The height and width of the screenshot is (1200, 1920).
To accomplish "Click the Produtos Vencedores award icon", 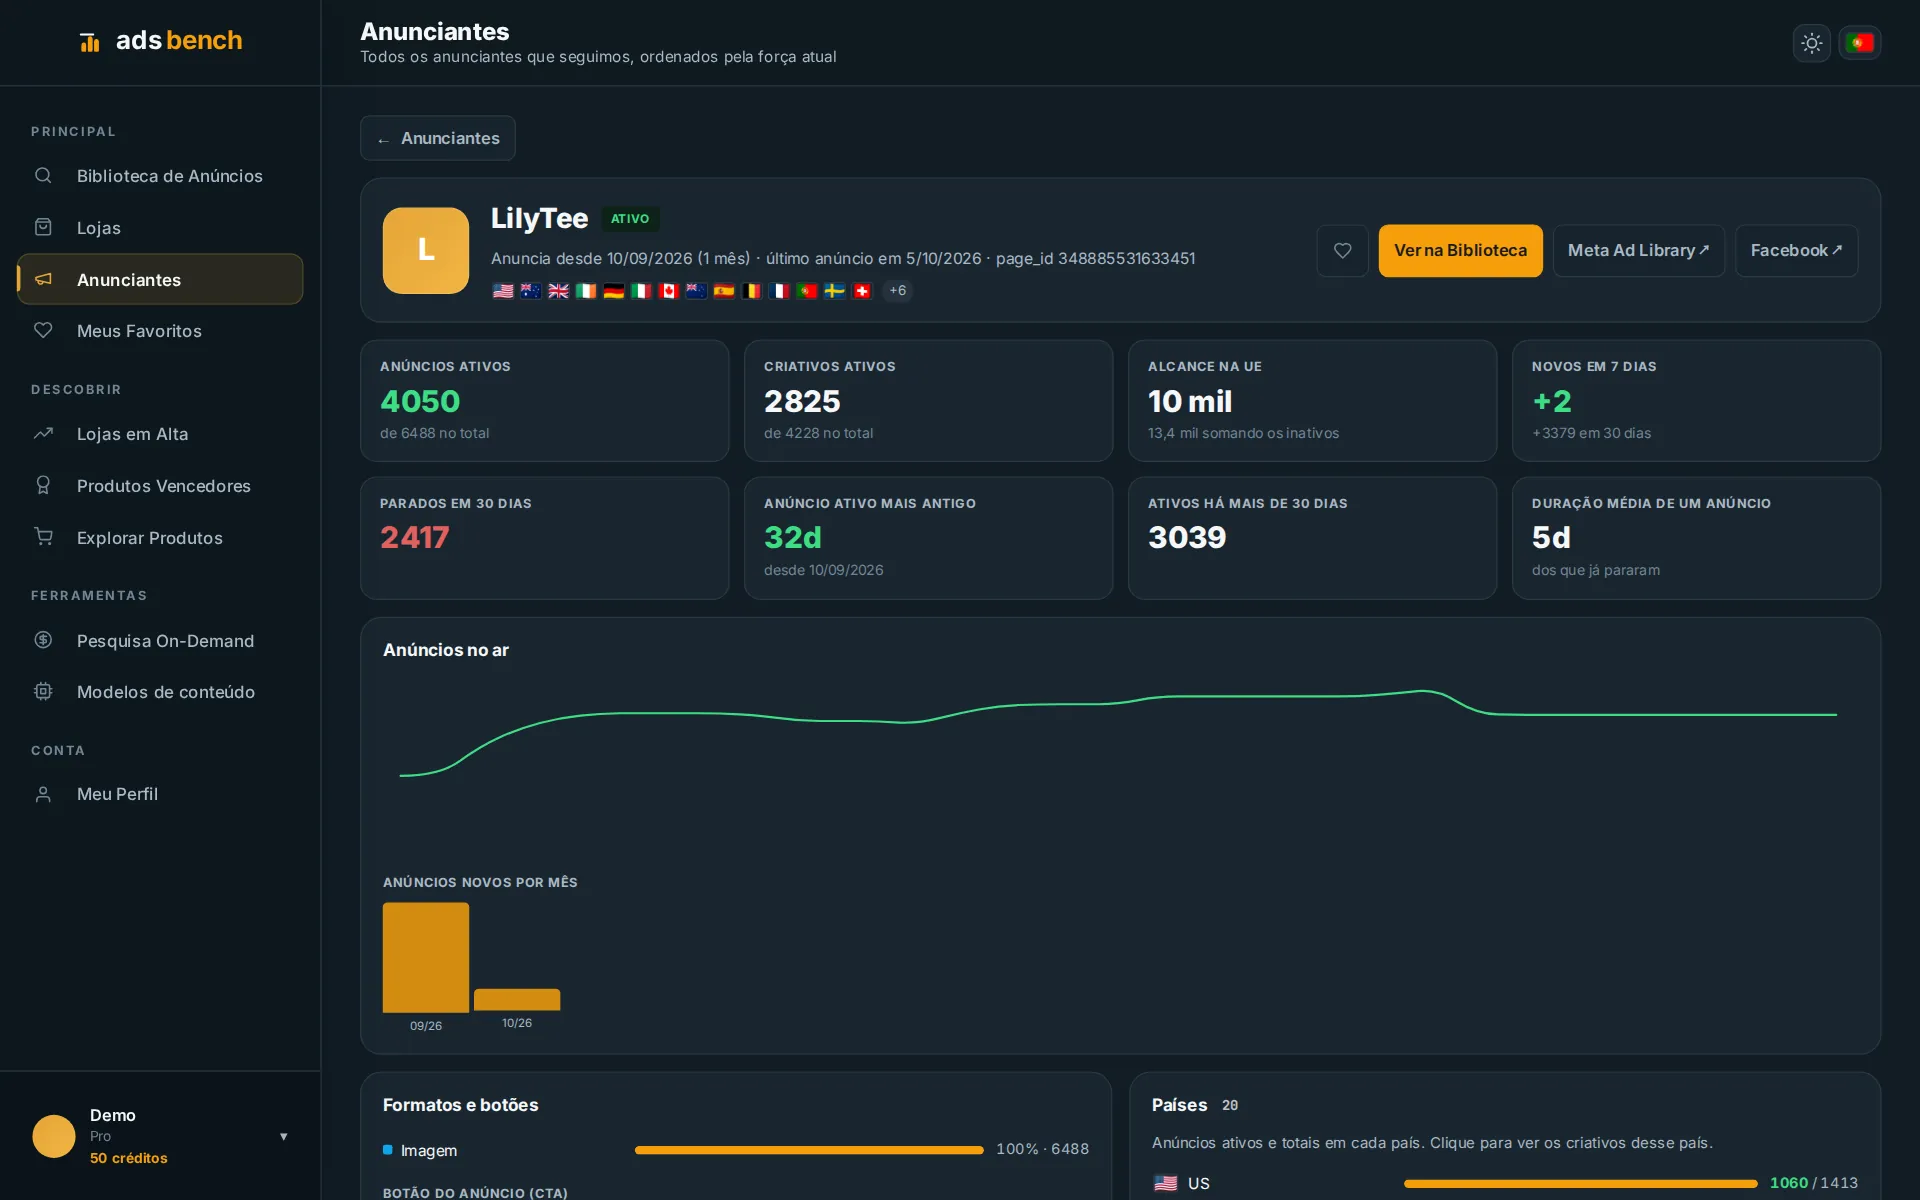I will click(43, 485).
